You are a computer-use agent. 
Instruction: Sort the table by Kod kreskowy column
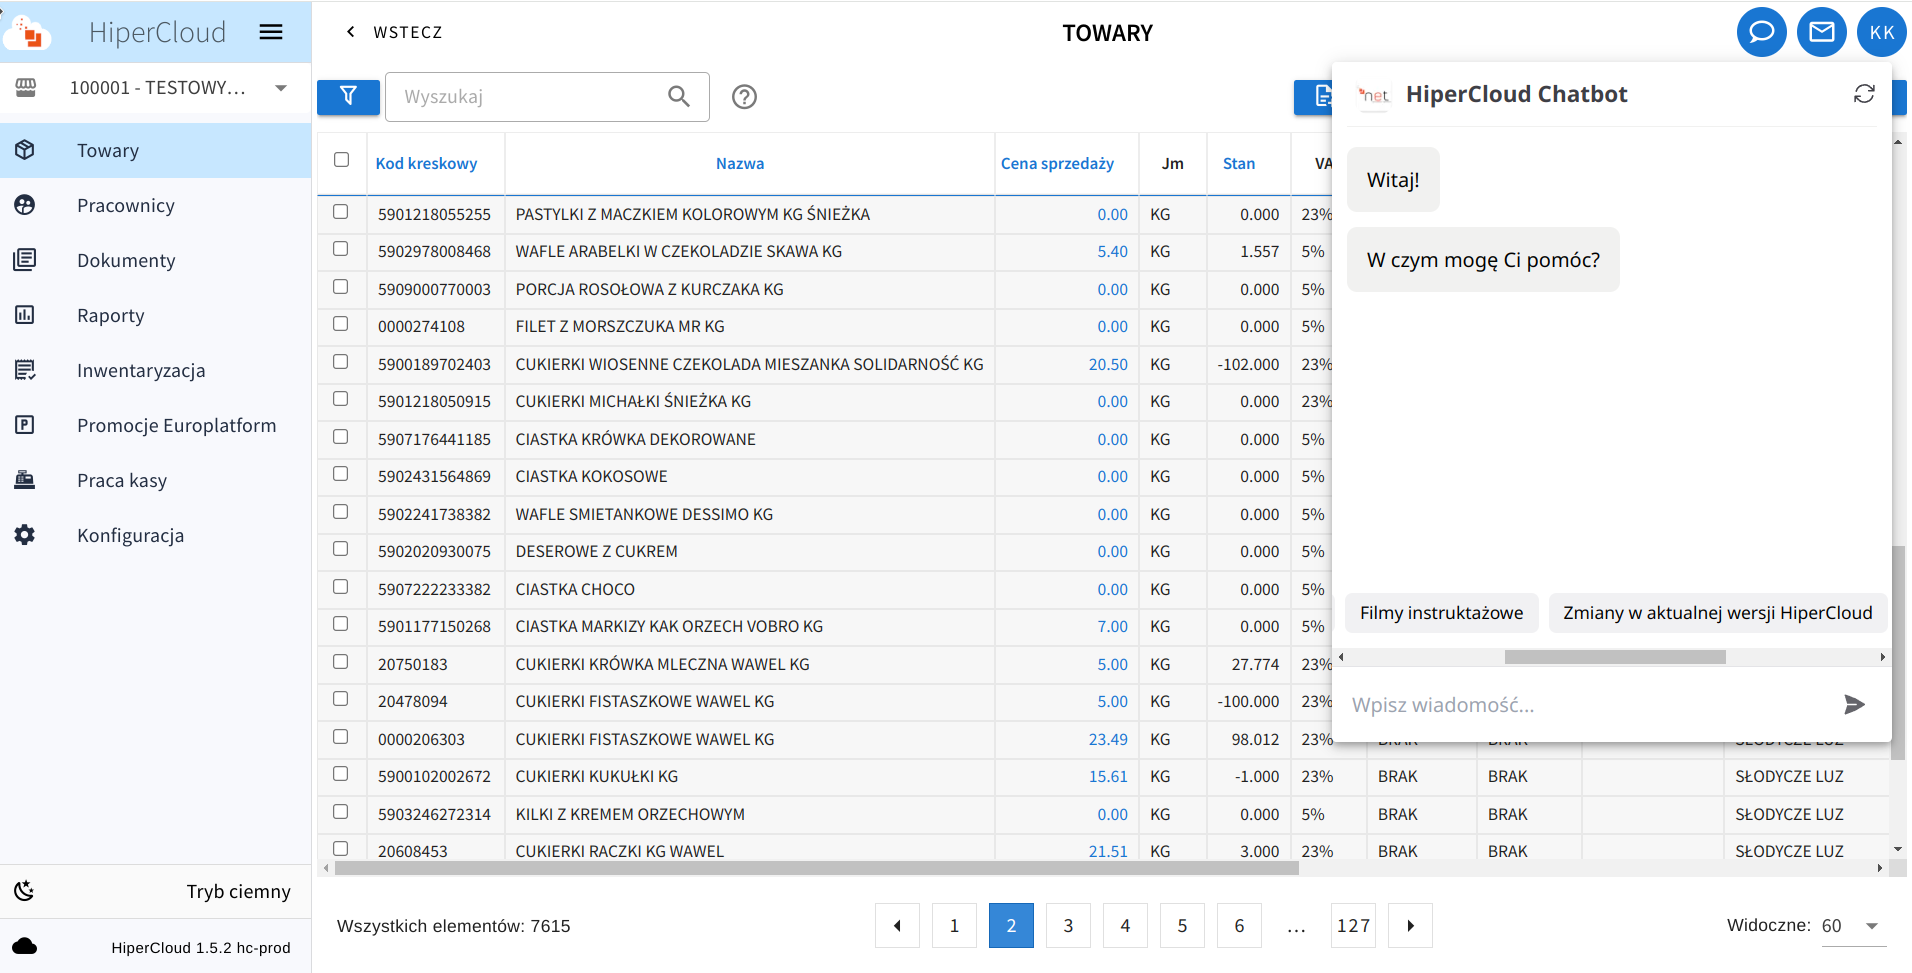(426, 163)
